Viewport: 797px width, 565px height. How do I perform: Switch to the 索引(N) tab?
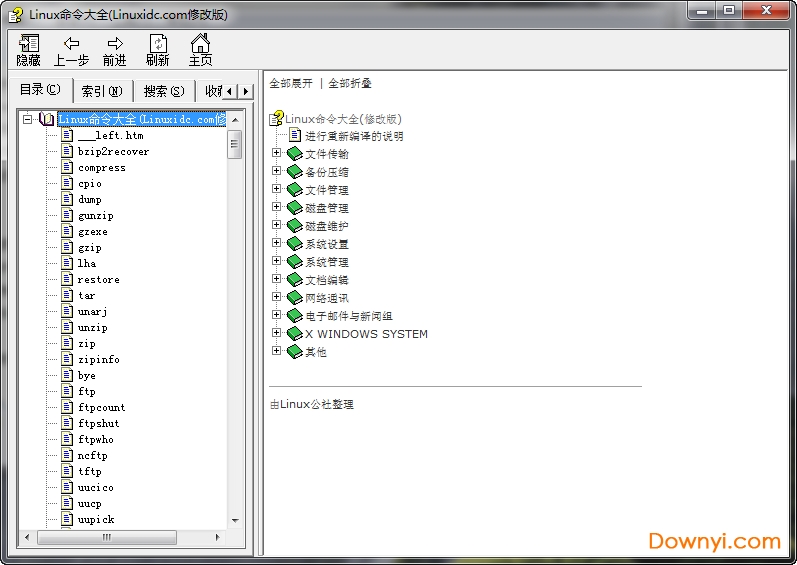tap(102, 91)
